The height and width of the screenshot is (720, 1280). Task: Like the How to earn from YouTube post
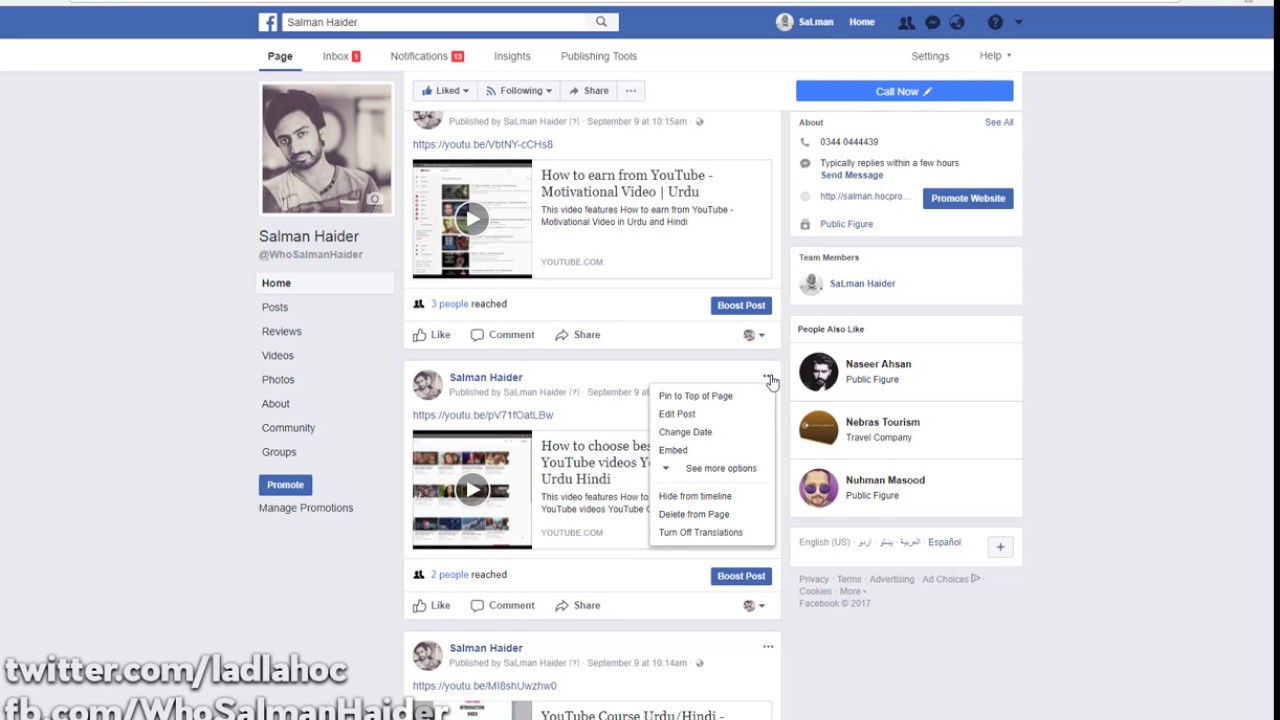point(432,335)
